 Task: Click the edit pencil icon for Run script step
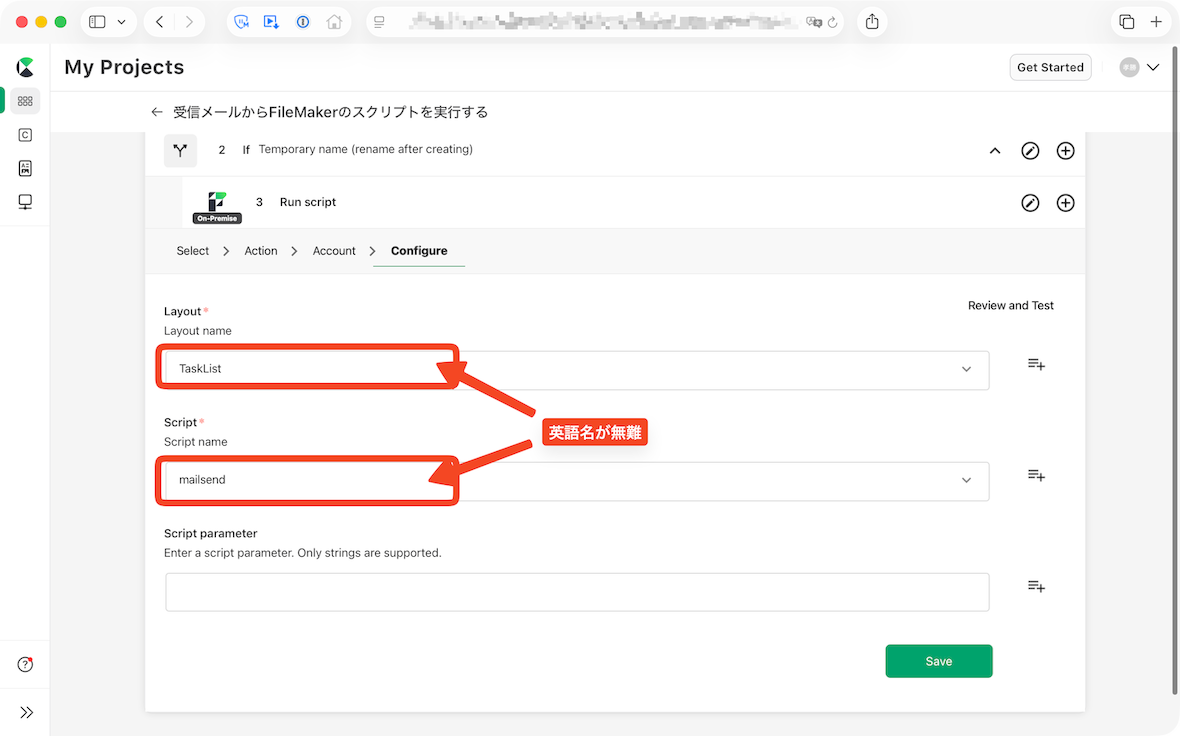[x=1030, y=203]
